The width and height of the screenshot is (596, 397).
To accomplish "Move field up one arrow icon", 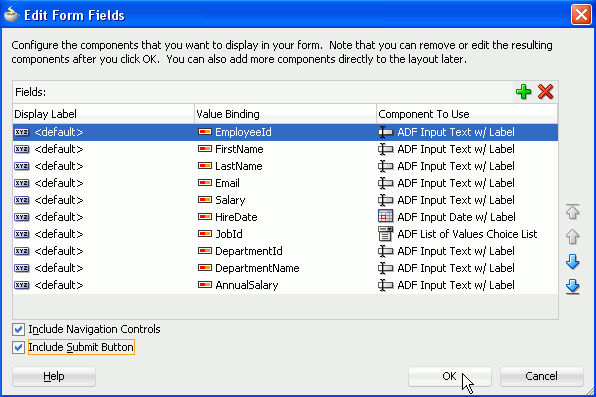I will coord(572,237).
